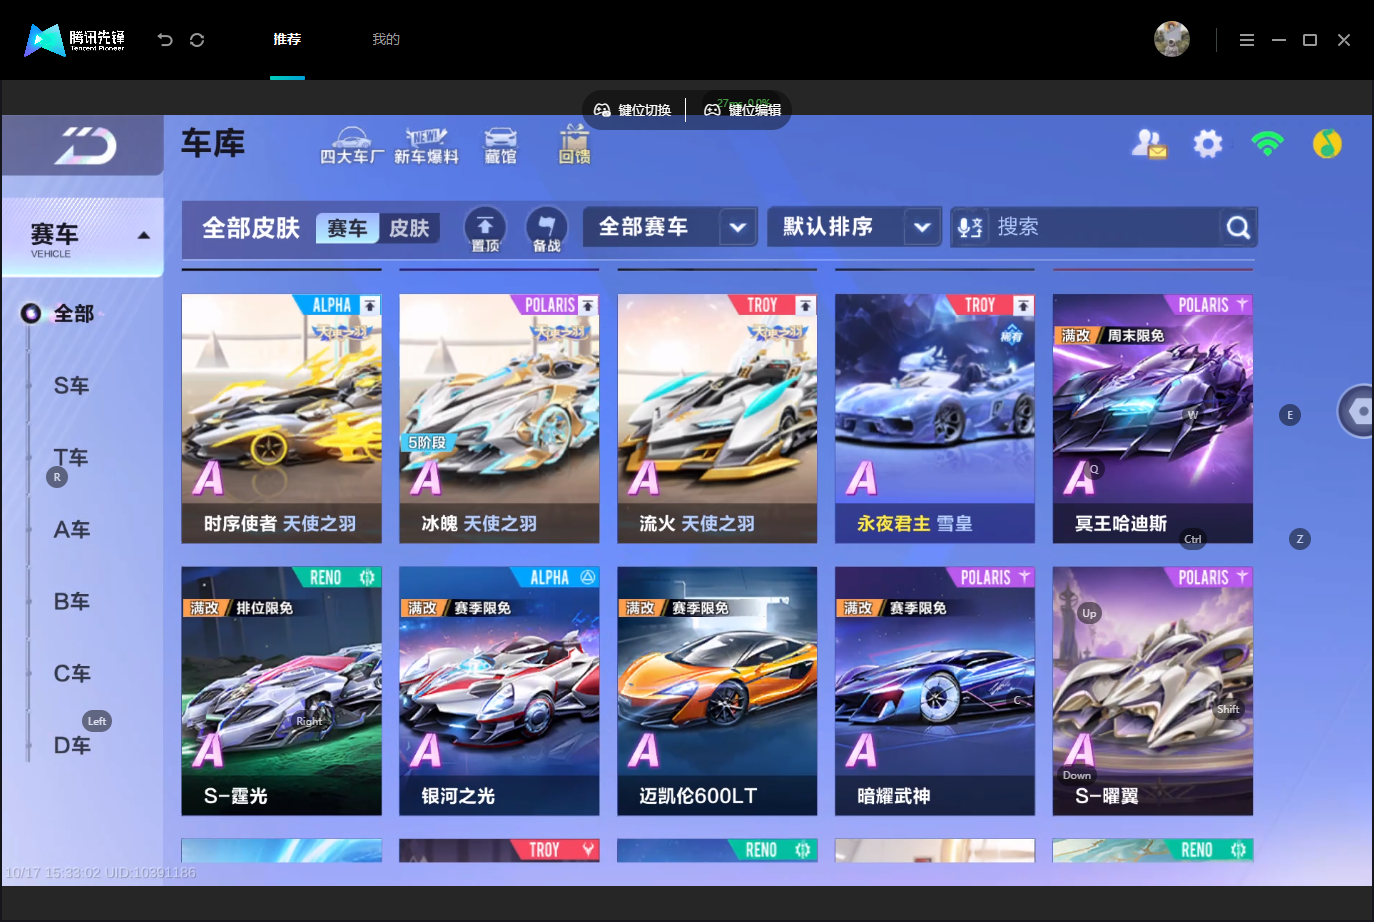Select the 时序使者 天使之羽 car card
Image resolution: width=1374 pixels, height=922 pixels.
281,419
